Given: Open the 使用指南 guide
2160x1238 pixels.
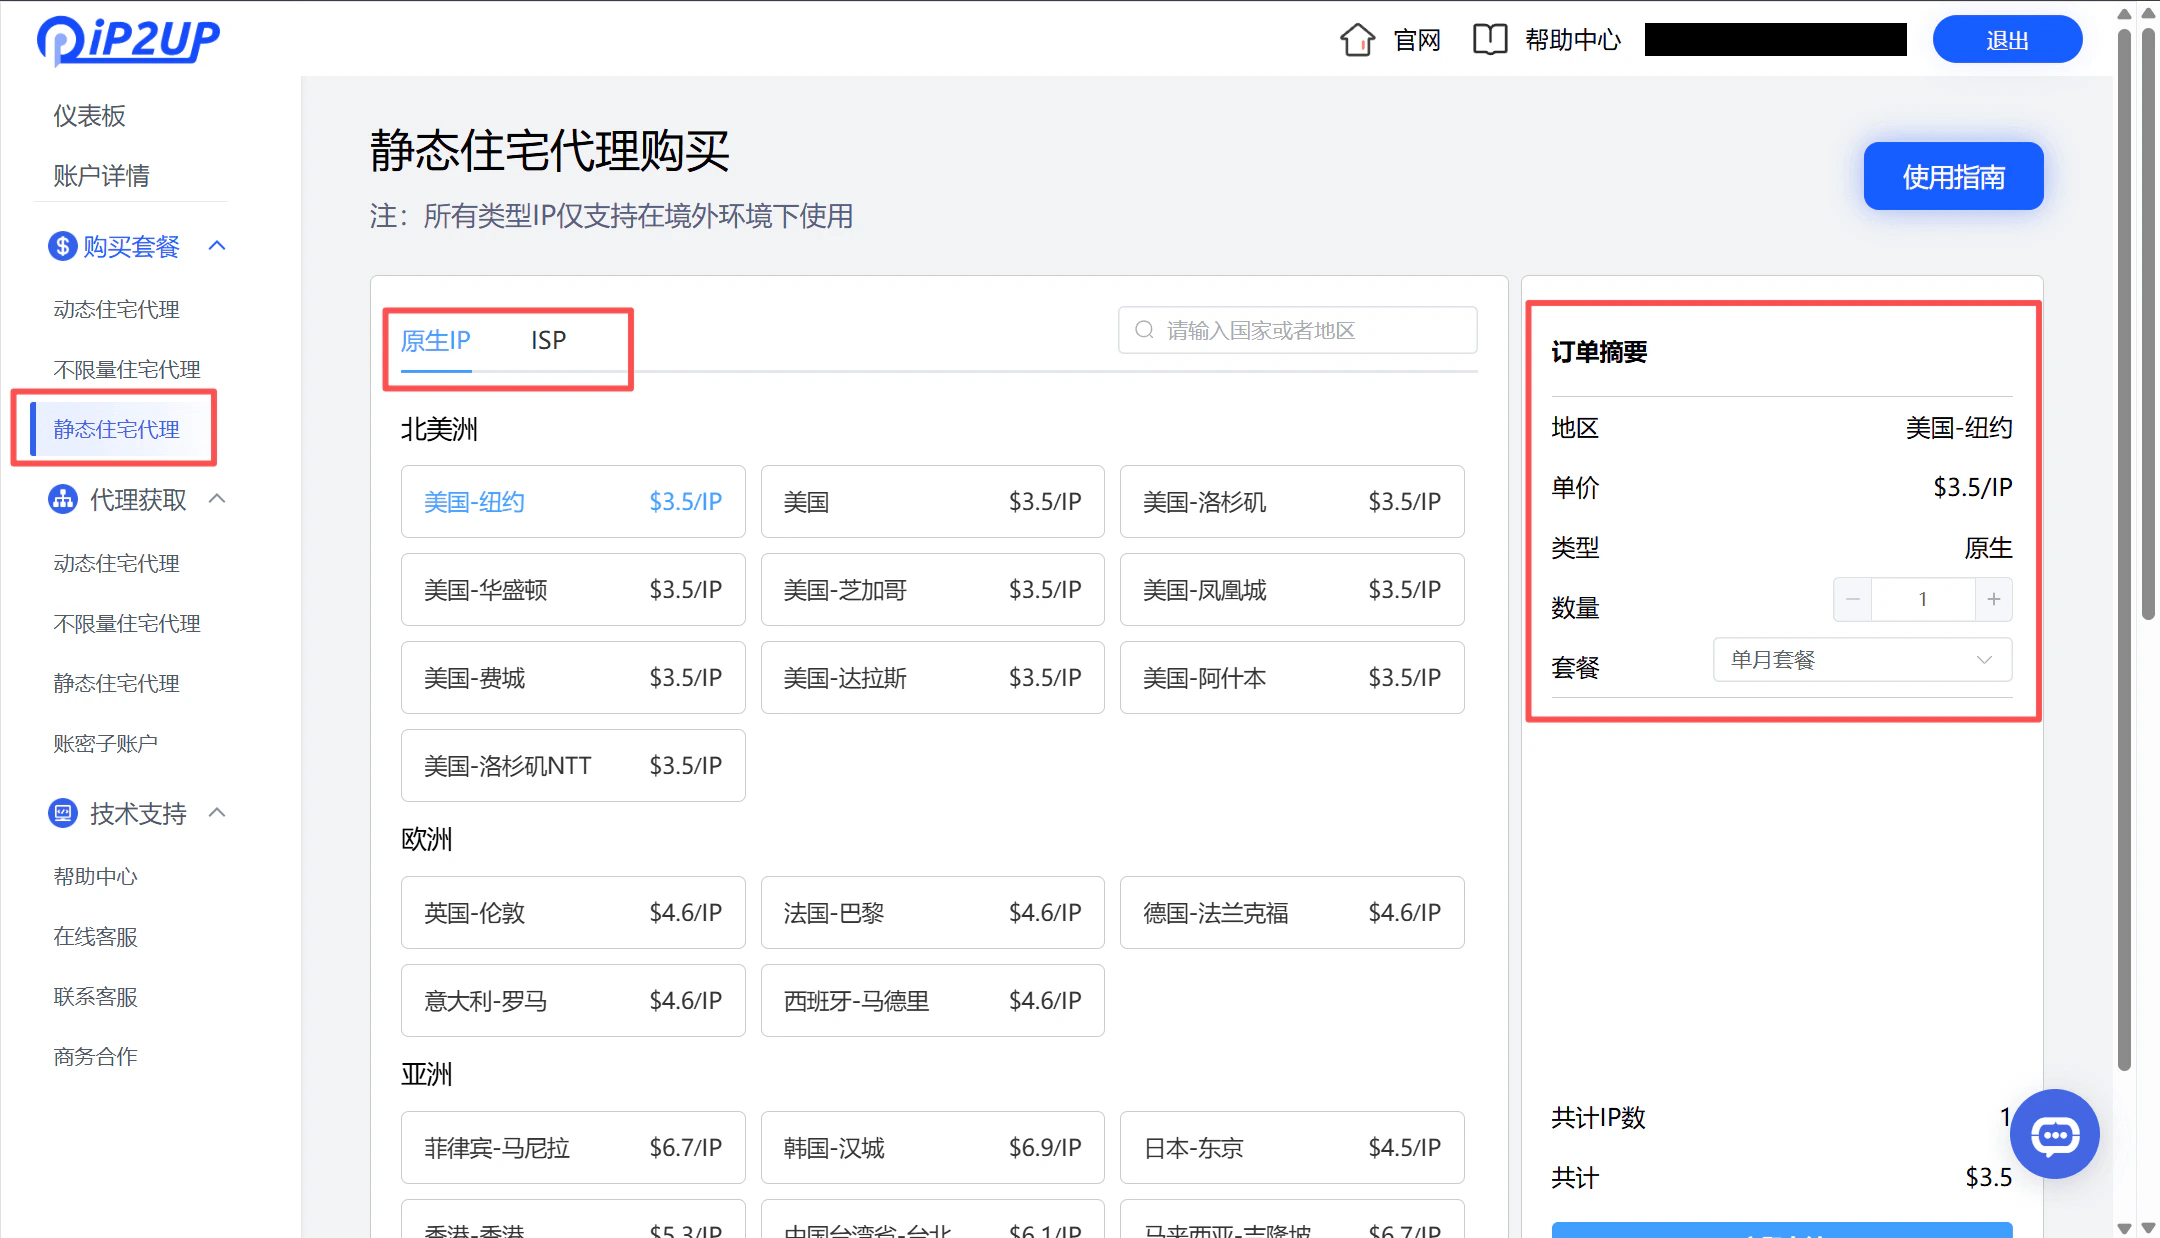Looking at the screenshot, I should point(1952,176).
